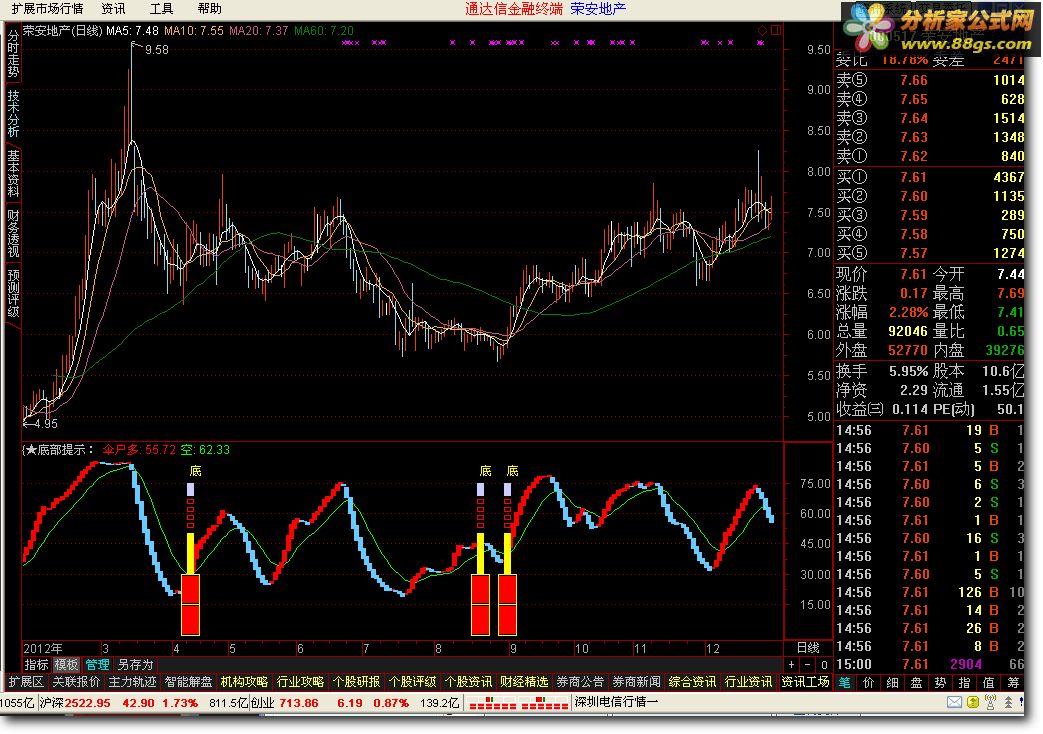Select the 个股评级 bottom tab
This screenshot has width=1043, height=734.
tap(412, 681)
